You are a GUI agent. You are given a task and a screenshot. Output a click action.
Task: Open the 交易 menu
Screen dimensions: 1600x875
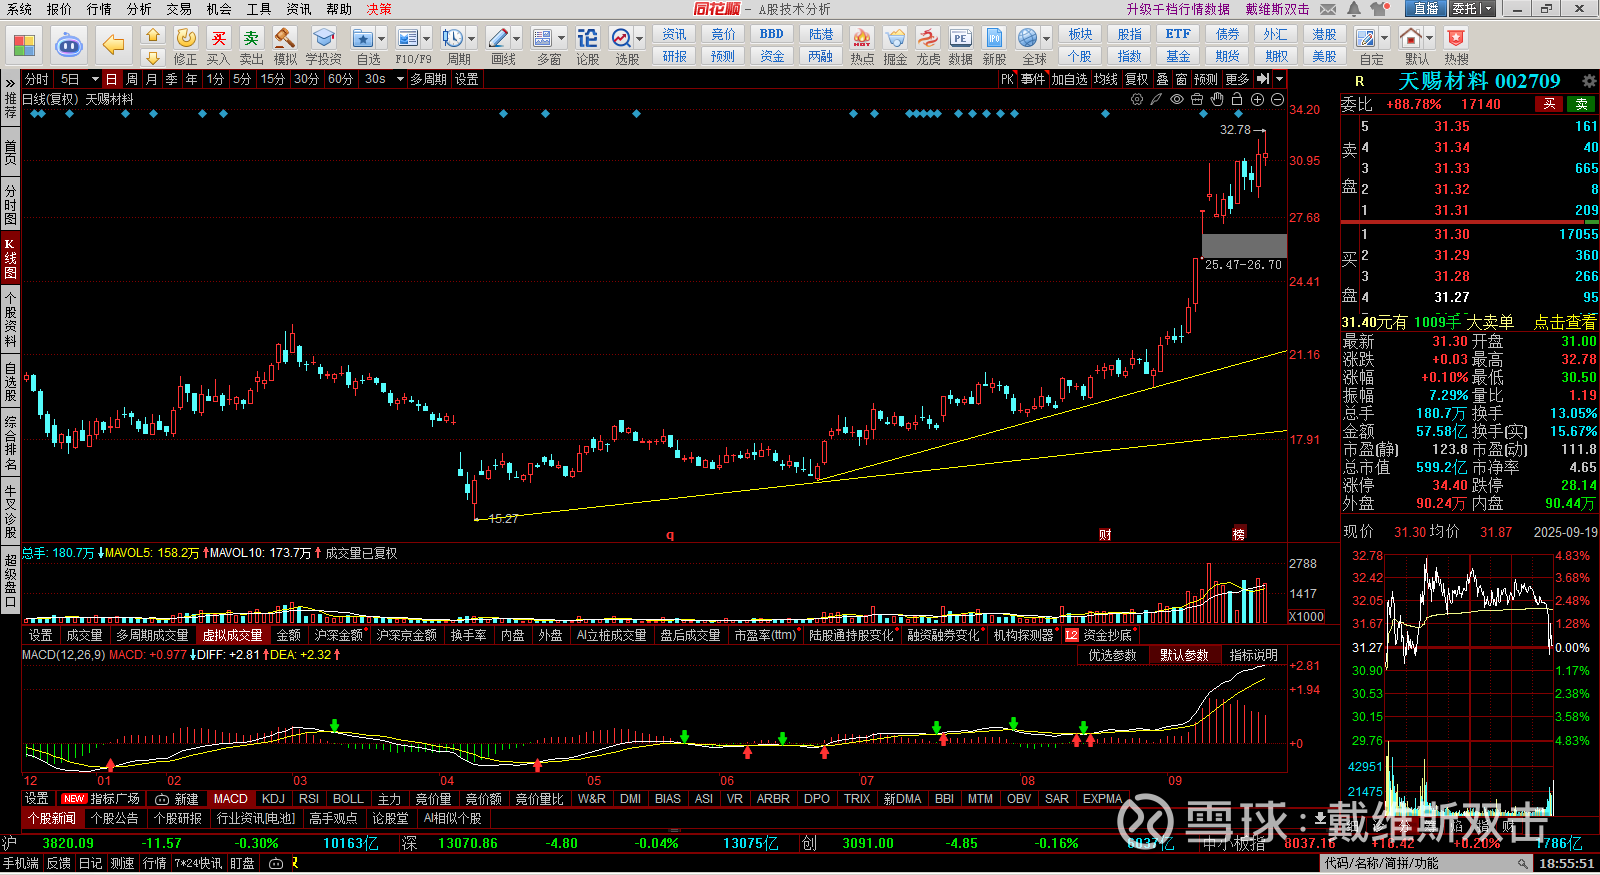click(x=179, y=9)
